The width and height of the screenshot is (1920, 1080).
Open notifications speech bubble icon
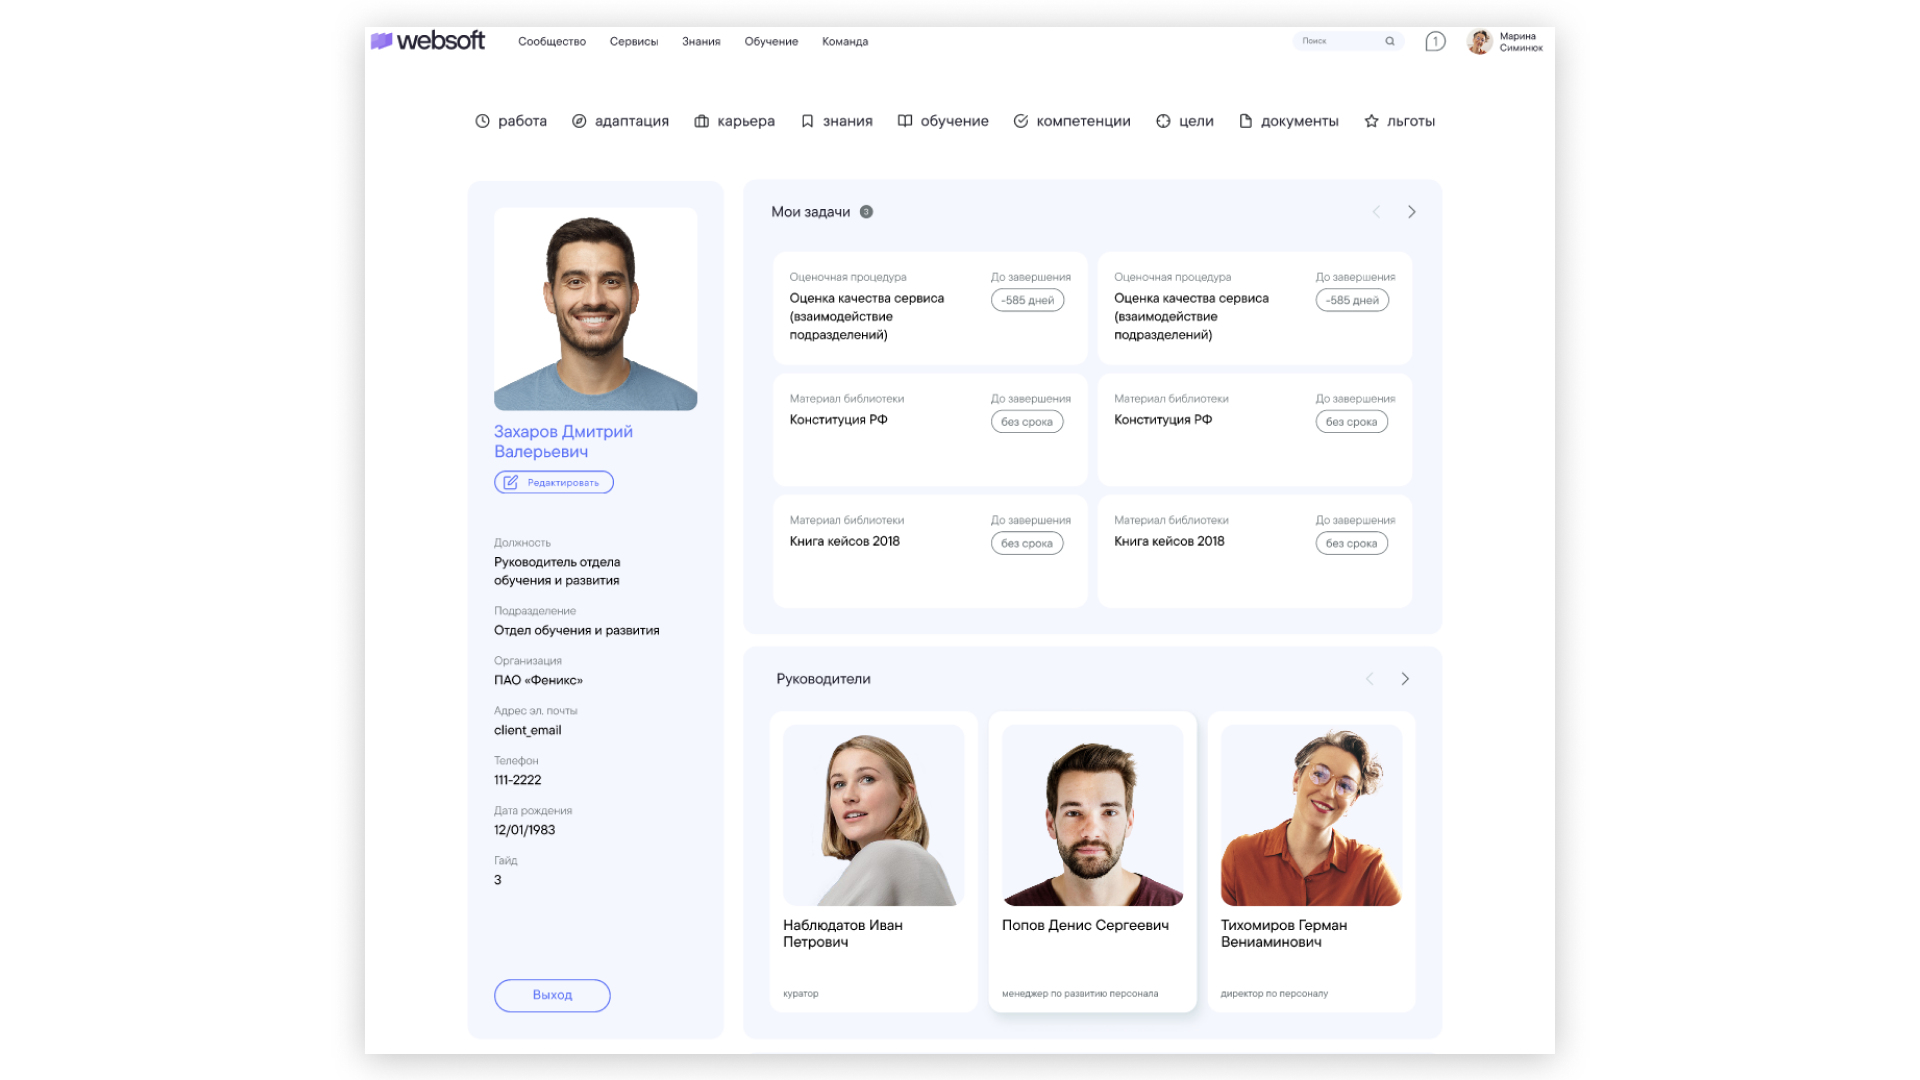[1435, 41]
